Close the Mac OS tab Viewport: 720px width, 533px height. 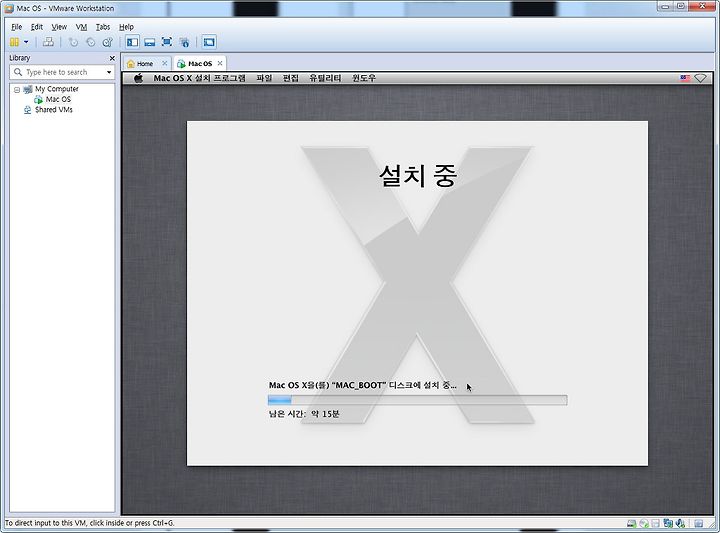tap(220, 63)
